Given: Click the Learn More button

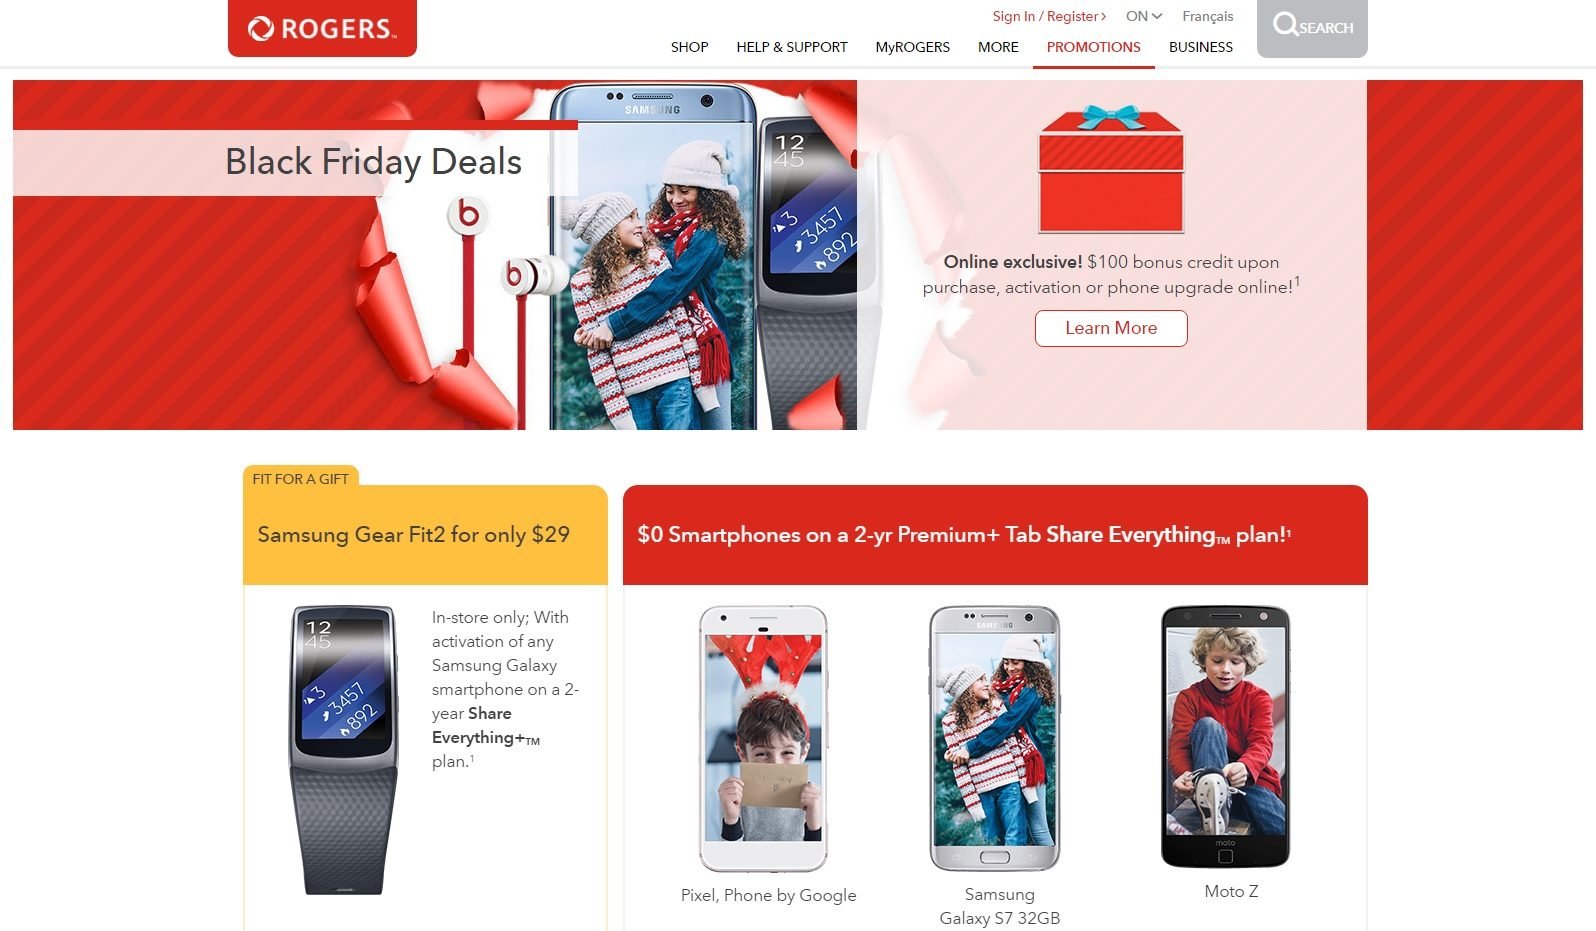Looking at the screenshot, I should pyautogui.click(x=1111, y=328).
